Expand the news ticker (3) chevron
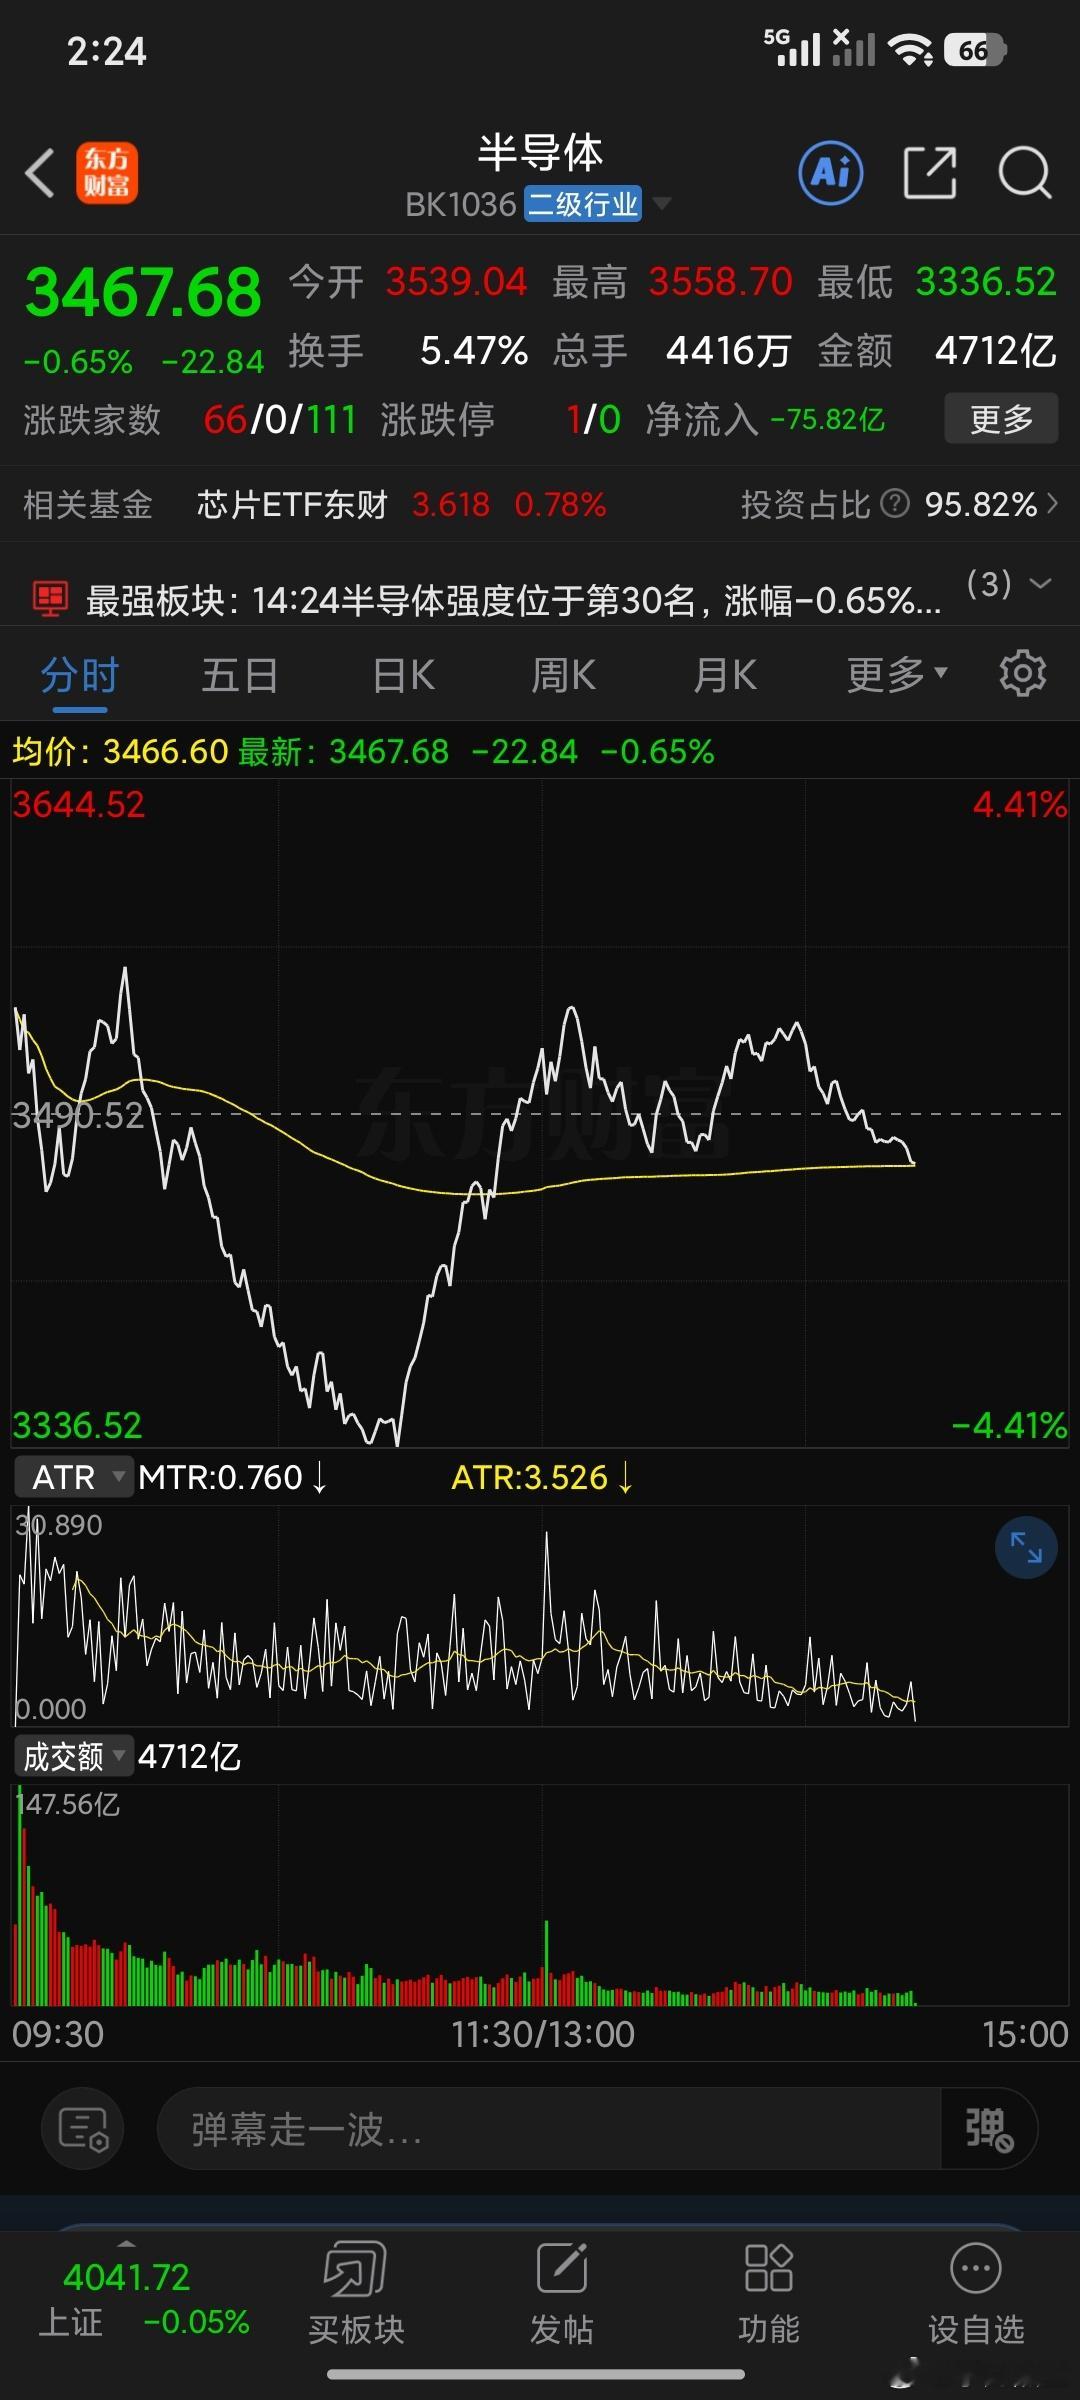Image resolution: width=1080 pixels, height=2400 pixels. [x=1040, y=583]
